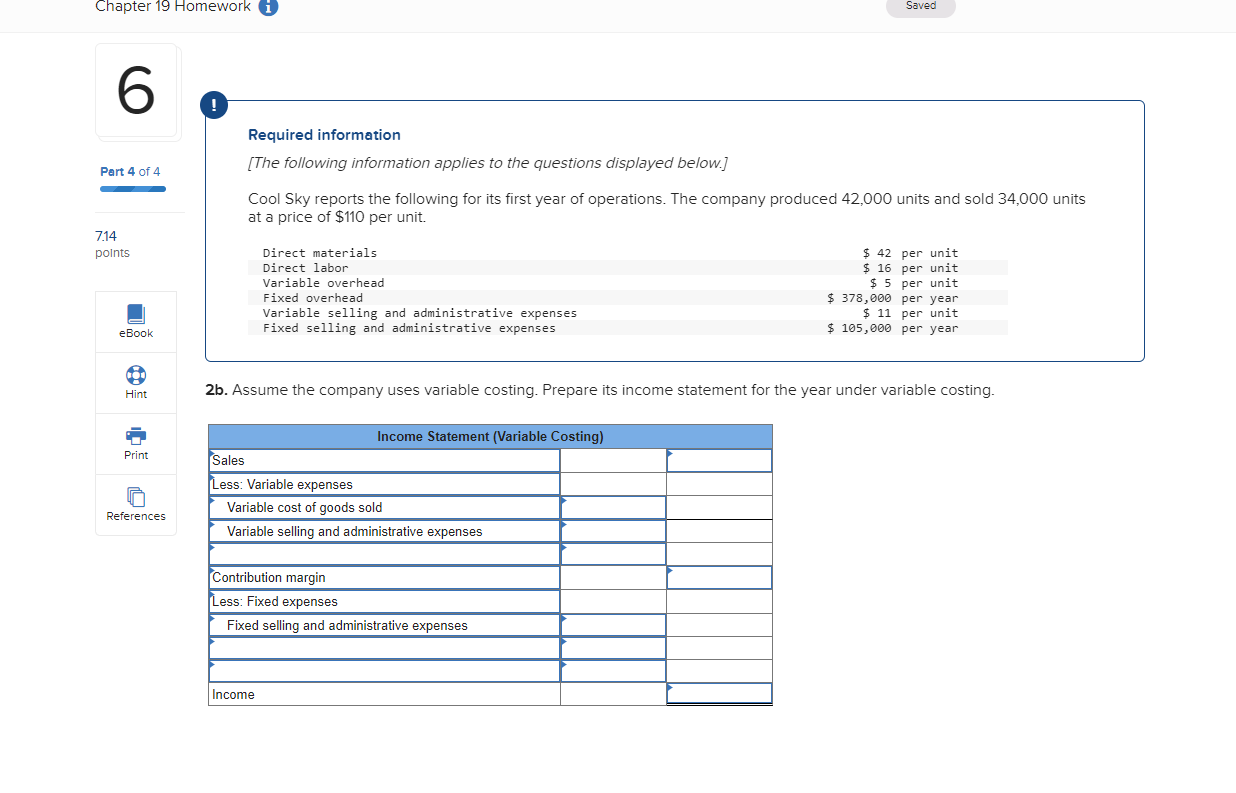This screenshot has width=1236, height=793.
Task: Open the Less: Variable expenses label dropdown
Action: pyautogui.click(x=384, y=484)
